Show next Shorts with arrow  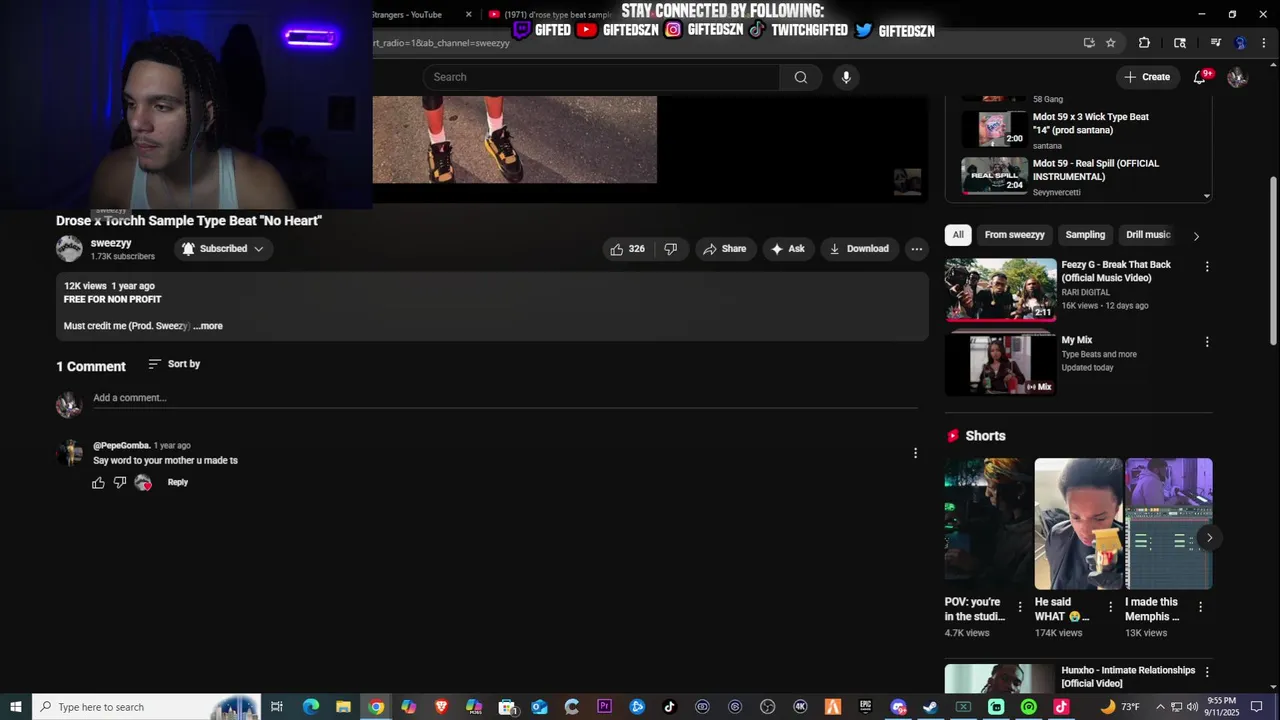click(1209, 538)
